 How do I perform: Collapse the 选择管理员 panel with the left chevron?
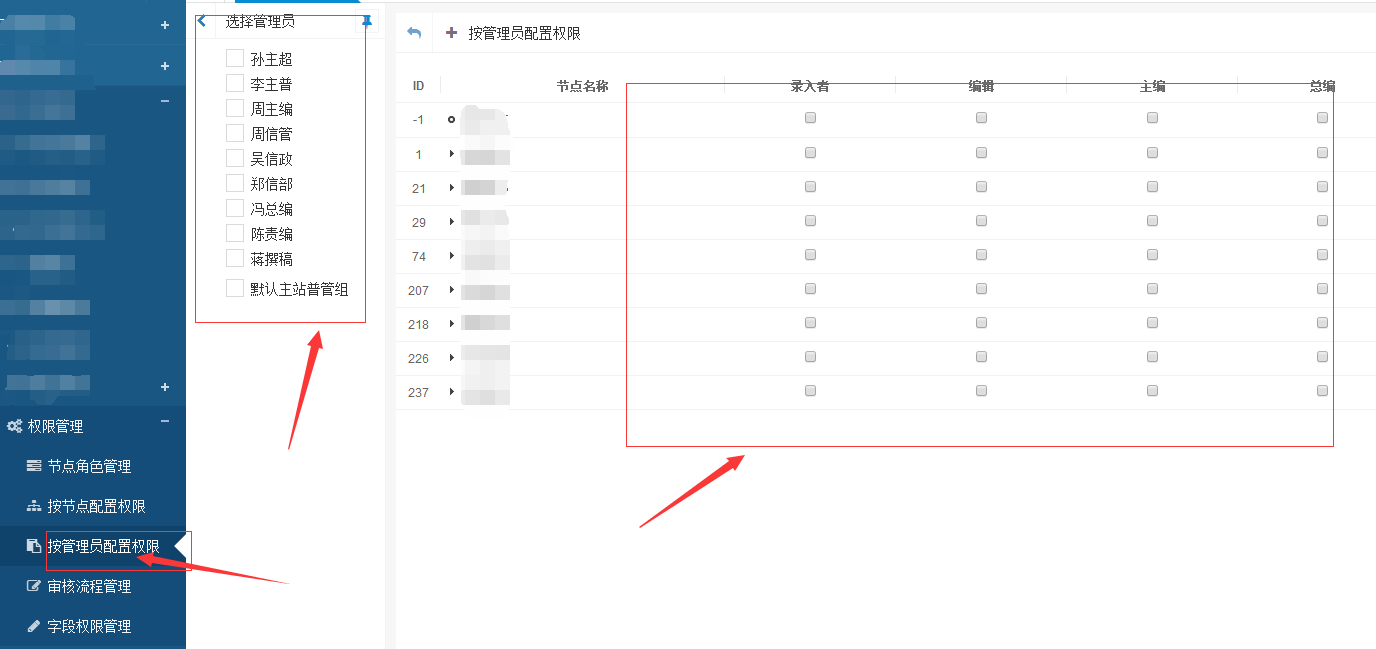(x=202, y=21)
